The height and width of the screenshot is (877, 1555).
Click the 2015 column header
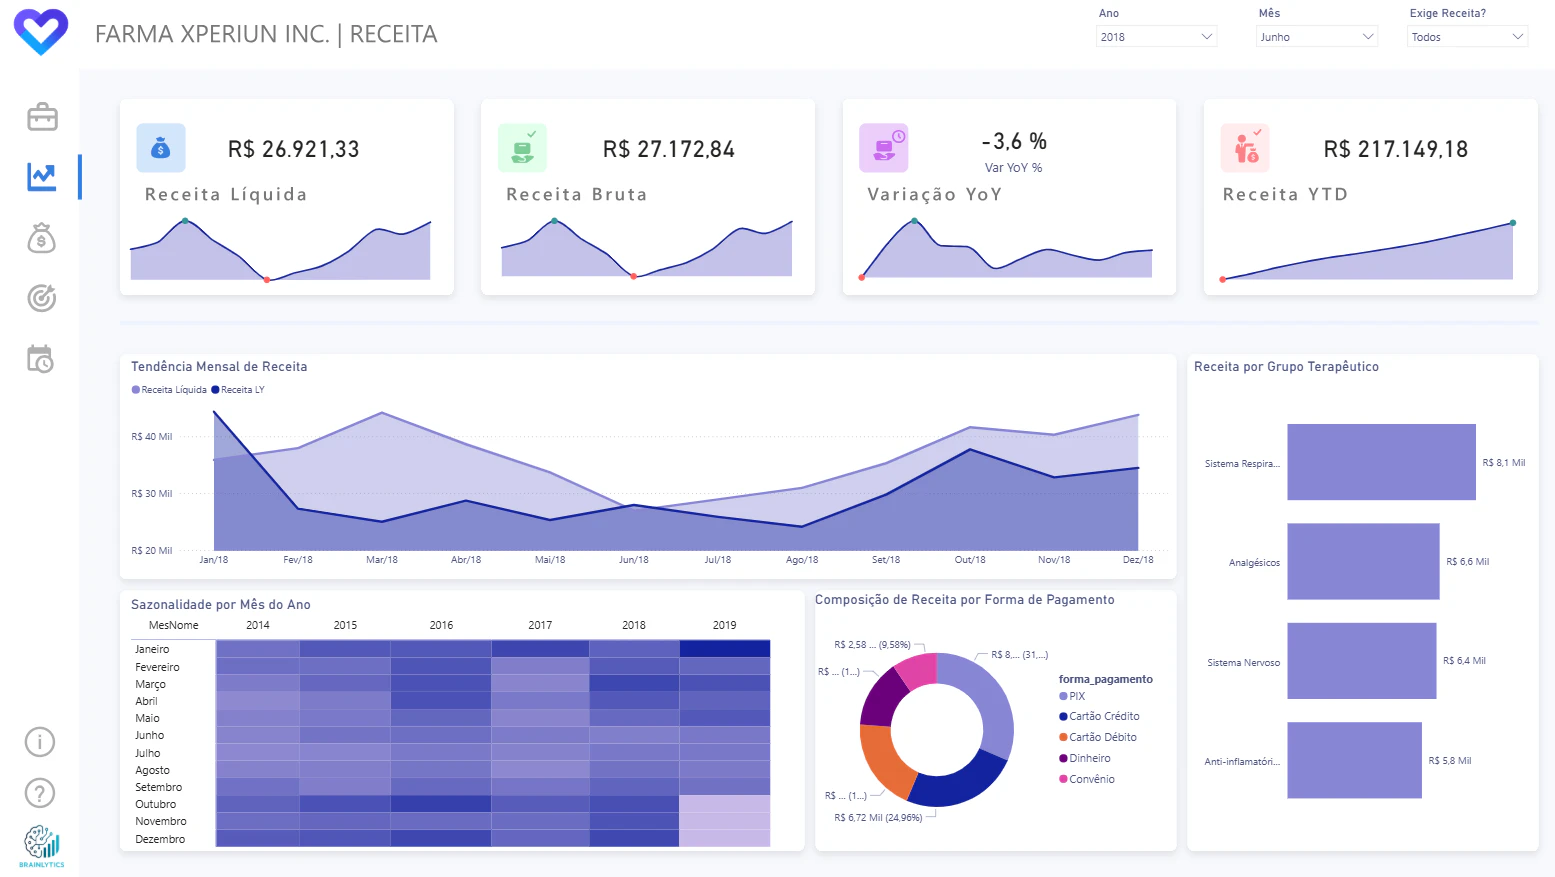345,625
